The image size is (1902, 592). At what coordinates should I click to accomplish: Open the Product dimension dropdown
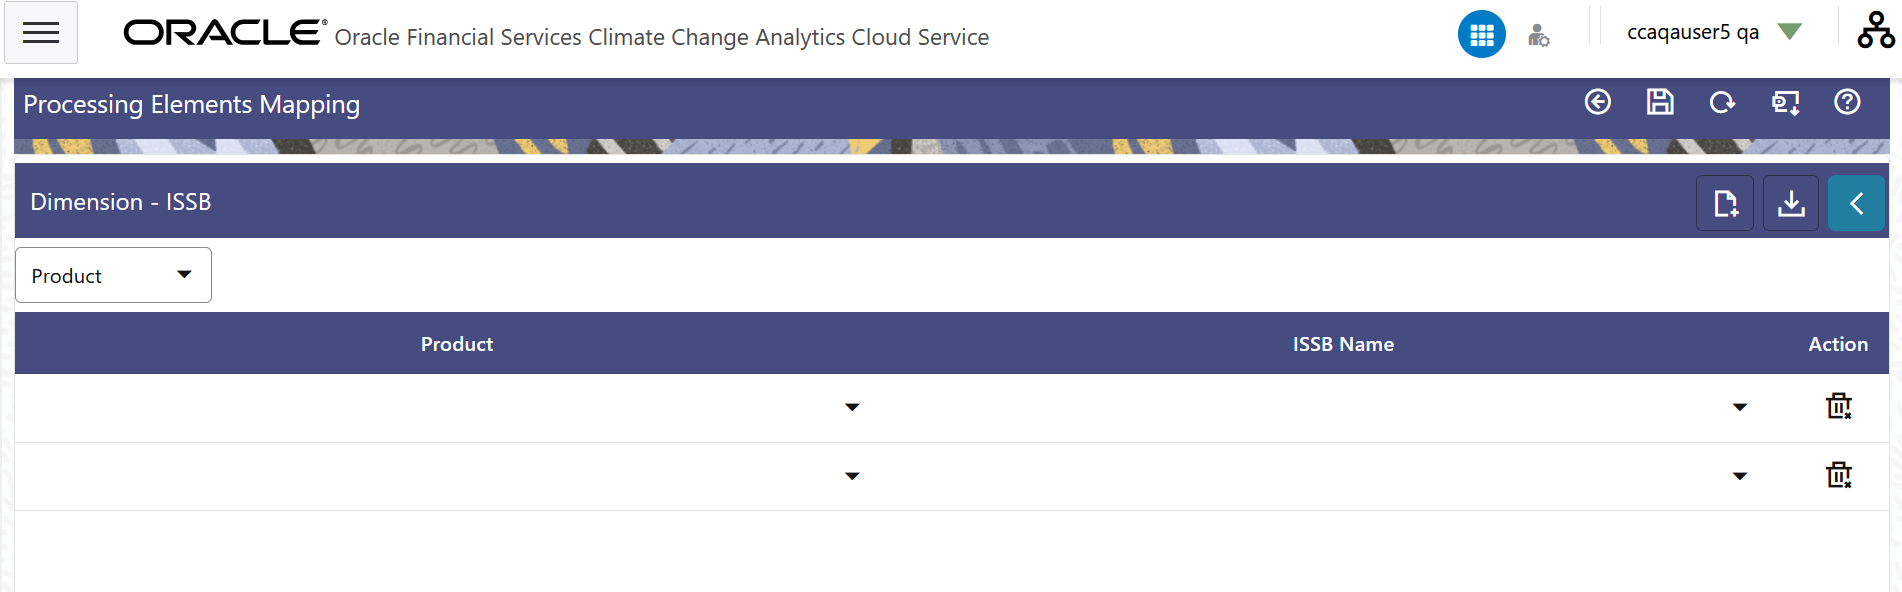point(113,275)
